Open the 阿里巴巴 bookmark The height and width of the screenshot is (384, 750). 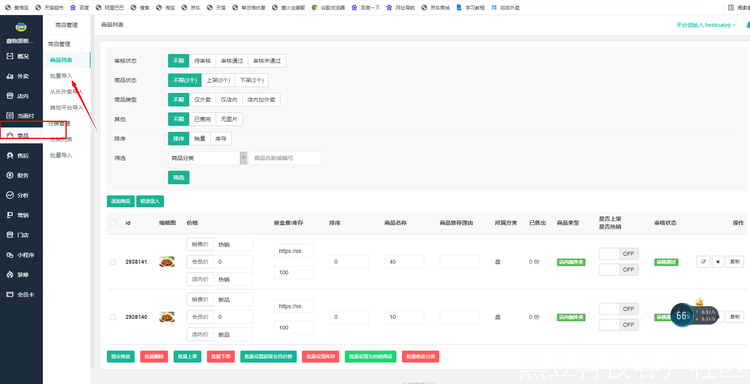click(x=110, y=8)
